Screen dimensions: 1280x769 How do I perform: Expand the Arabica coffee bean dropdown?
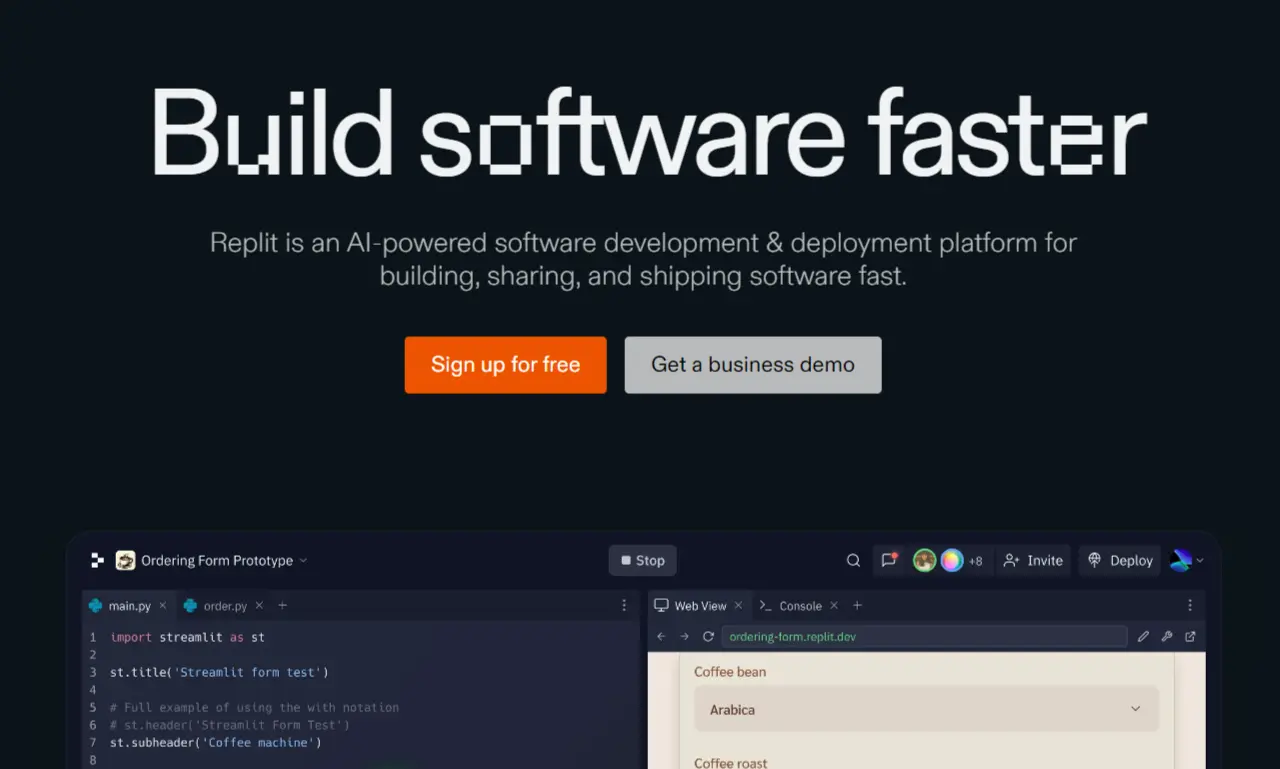pyautogui.click(x=926, y=709)
